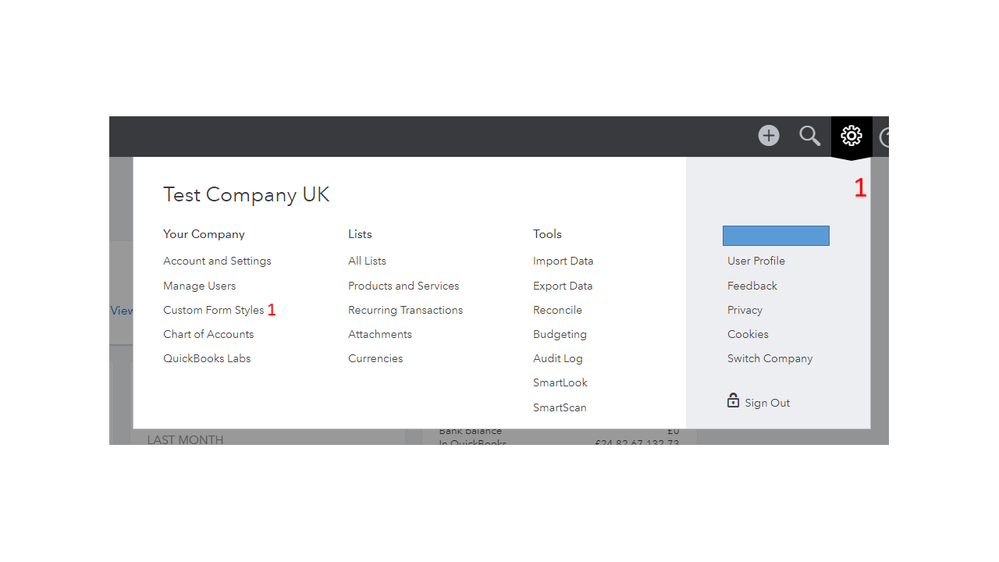Open Budgeting tool
The height and width of the screenshot is (562, 999).
[560, 335]
